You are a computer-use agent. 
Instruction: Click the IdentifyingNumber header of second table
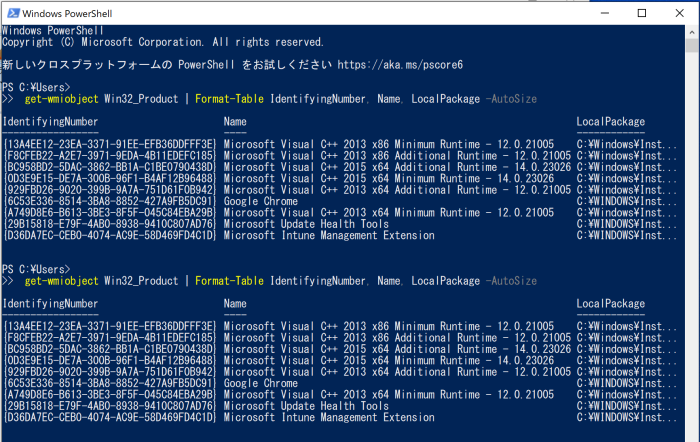coord(50,304)
